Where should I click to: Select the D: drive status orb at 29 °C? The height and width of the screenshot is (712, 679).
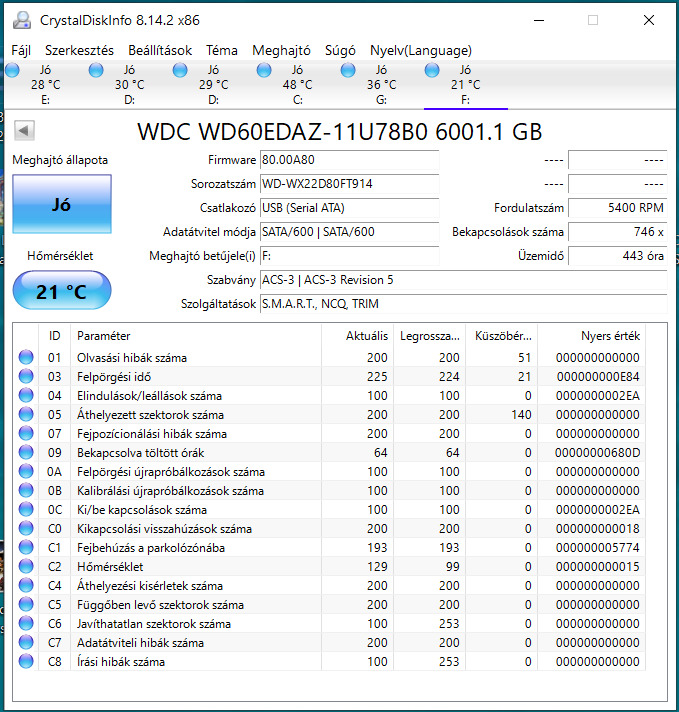(180, 70)
